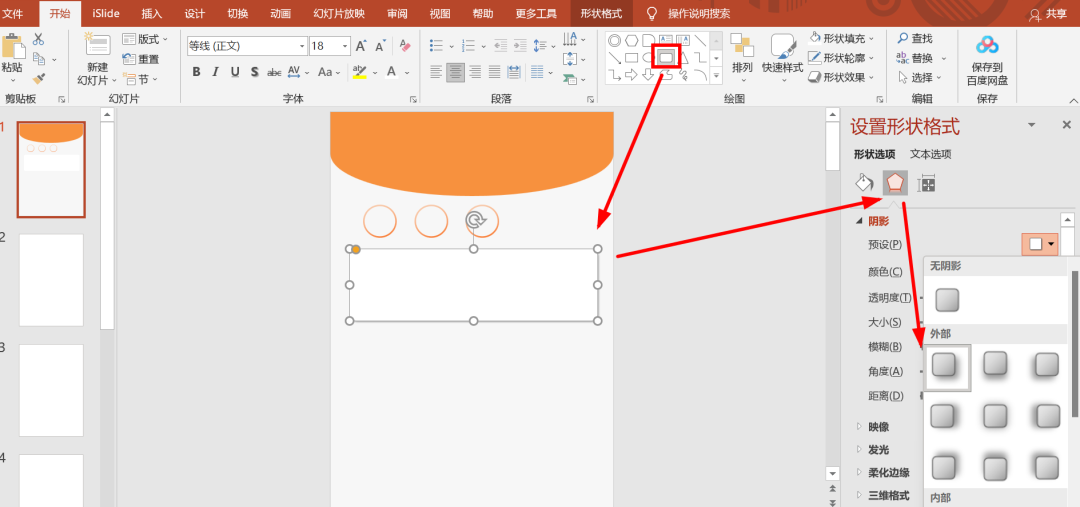Toggle Strikethrough abc button
Viewport: 1080px width, 507px height.
pos(274,72)
